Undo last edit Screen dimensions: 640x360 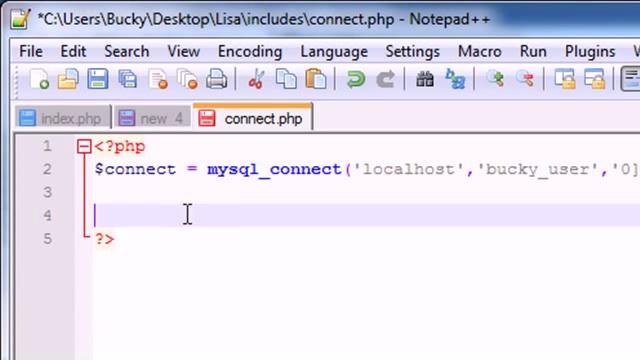point(356,79)
